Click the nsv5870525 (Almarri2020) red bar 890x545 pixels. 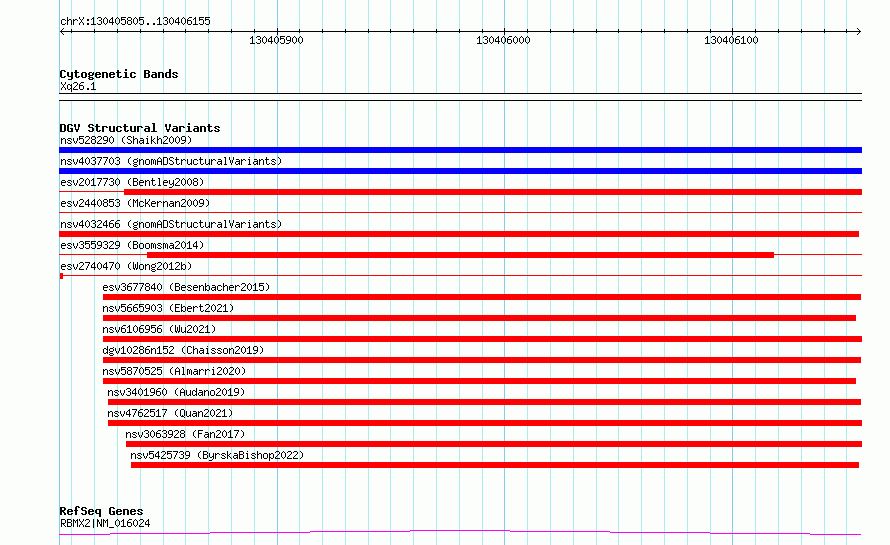tap(479, 381)
